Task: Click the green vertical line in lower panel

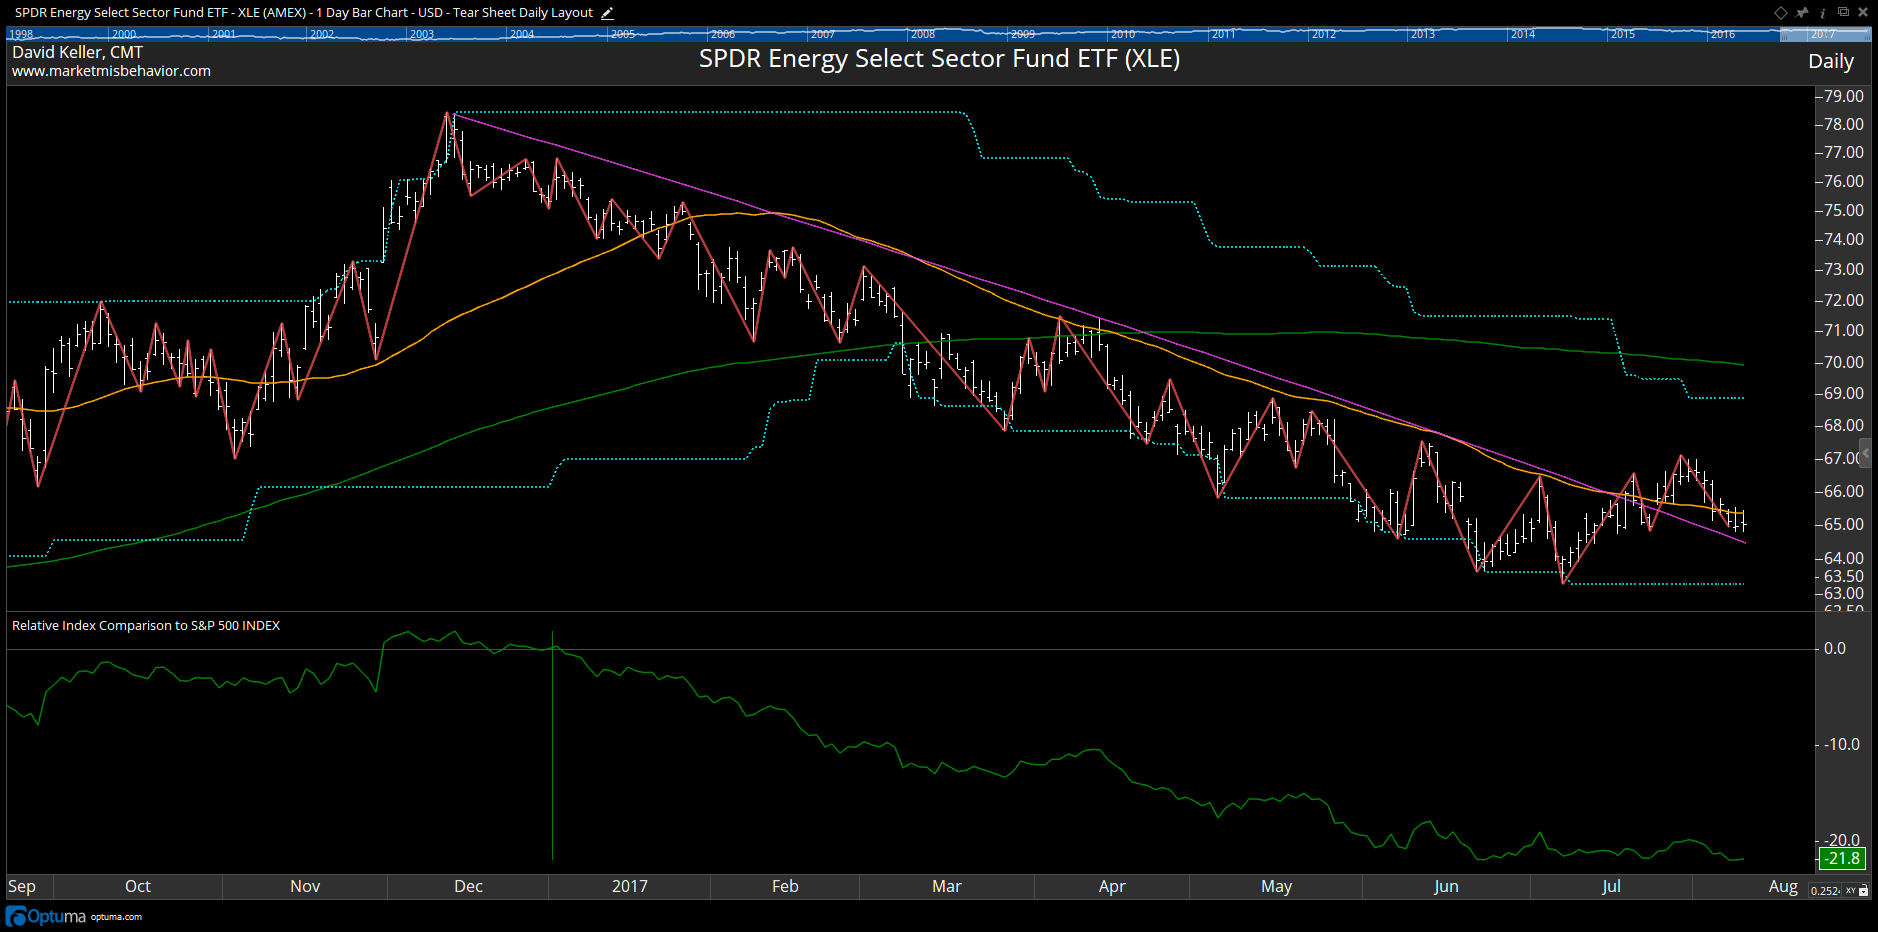Action: (x=552, y=745)
